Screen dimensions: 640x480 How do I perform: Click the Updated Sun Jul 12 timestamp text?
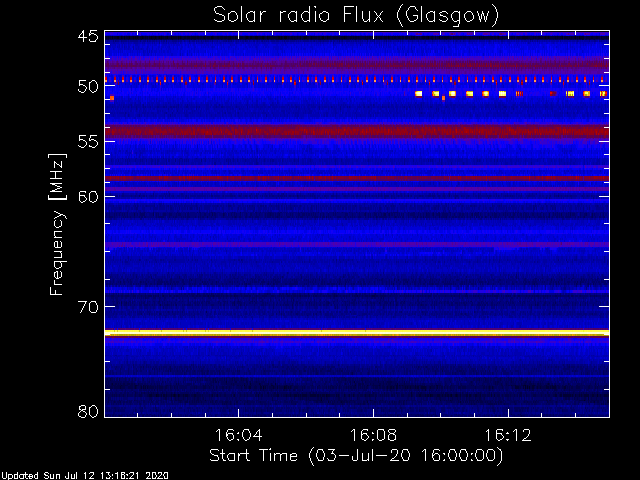click(84, 476)
